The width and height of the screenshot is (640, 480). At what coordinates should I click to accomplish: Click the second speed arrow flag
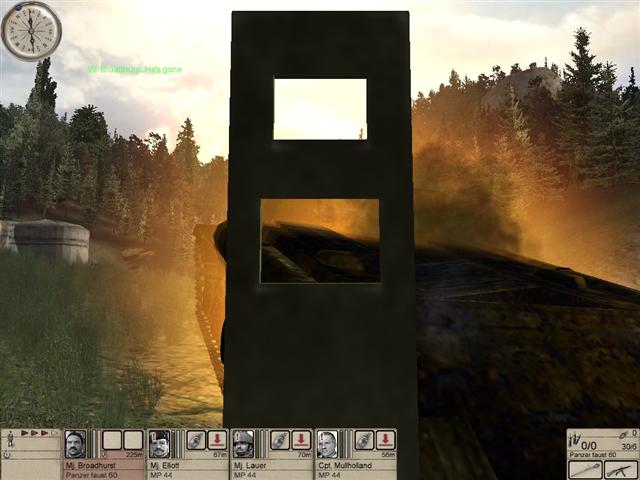click(x=35, y=433)
